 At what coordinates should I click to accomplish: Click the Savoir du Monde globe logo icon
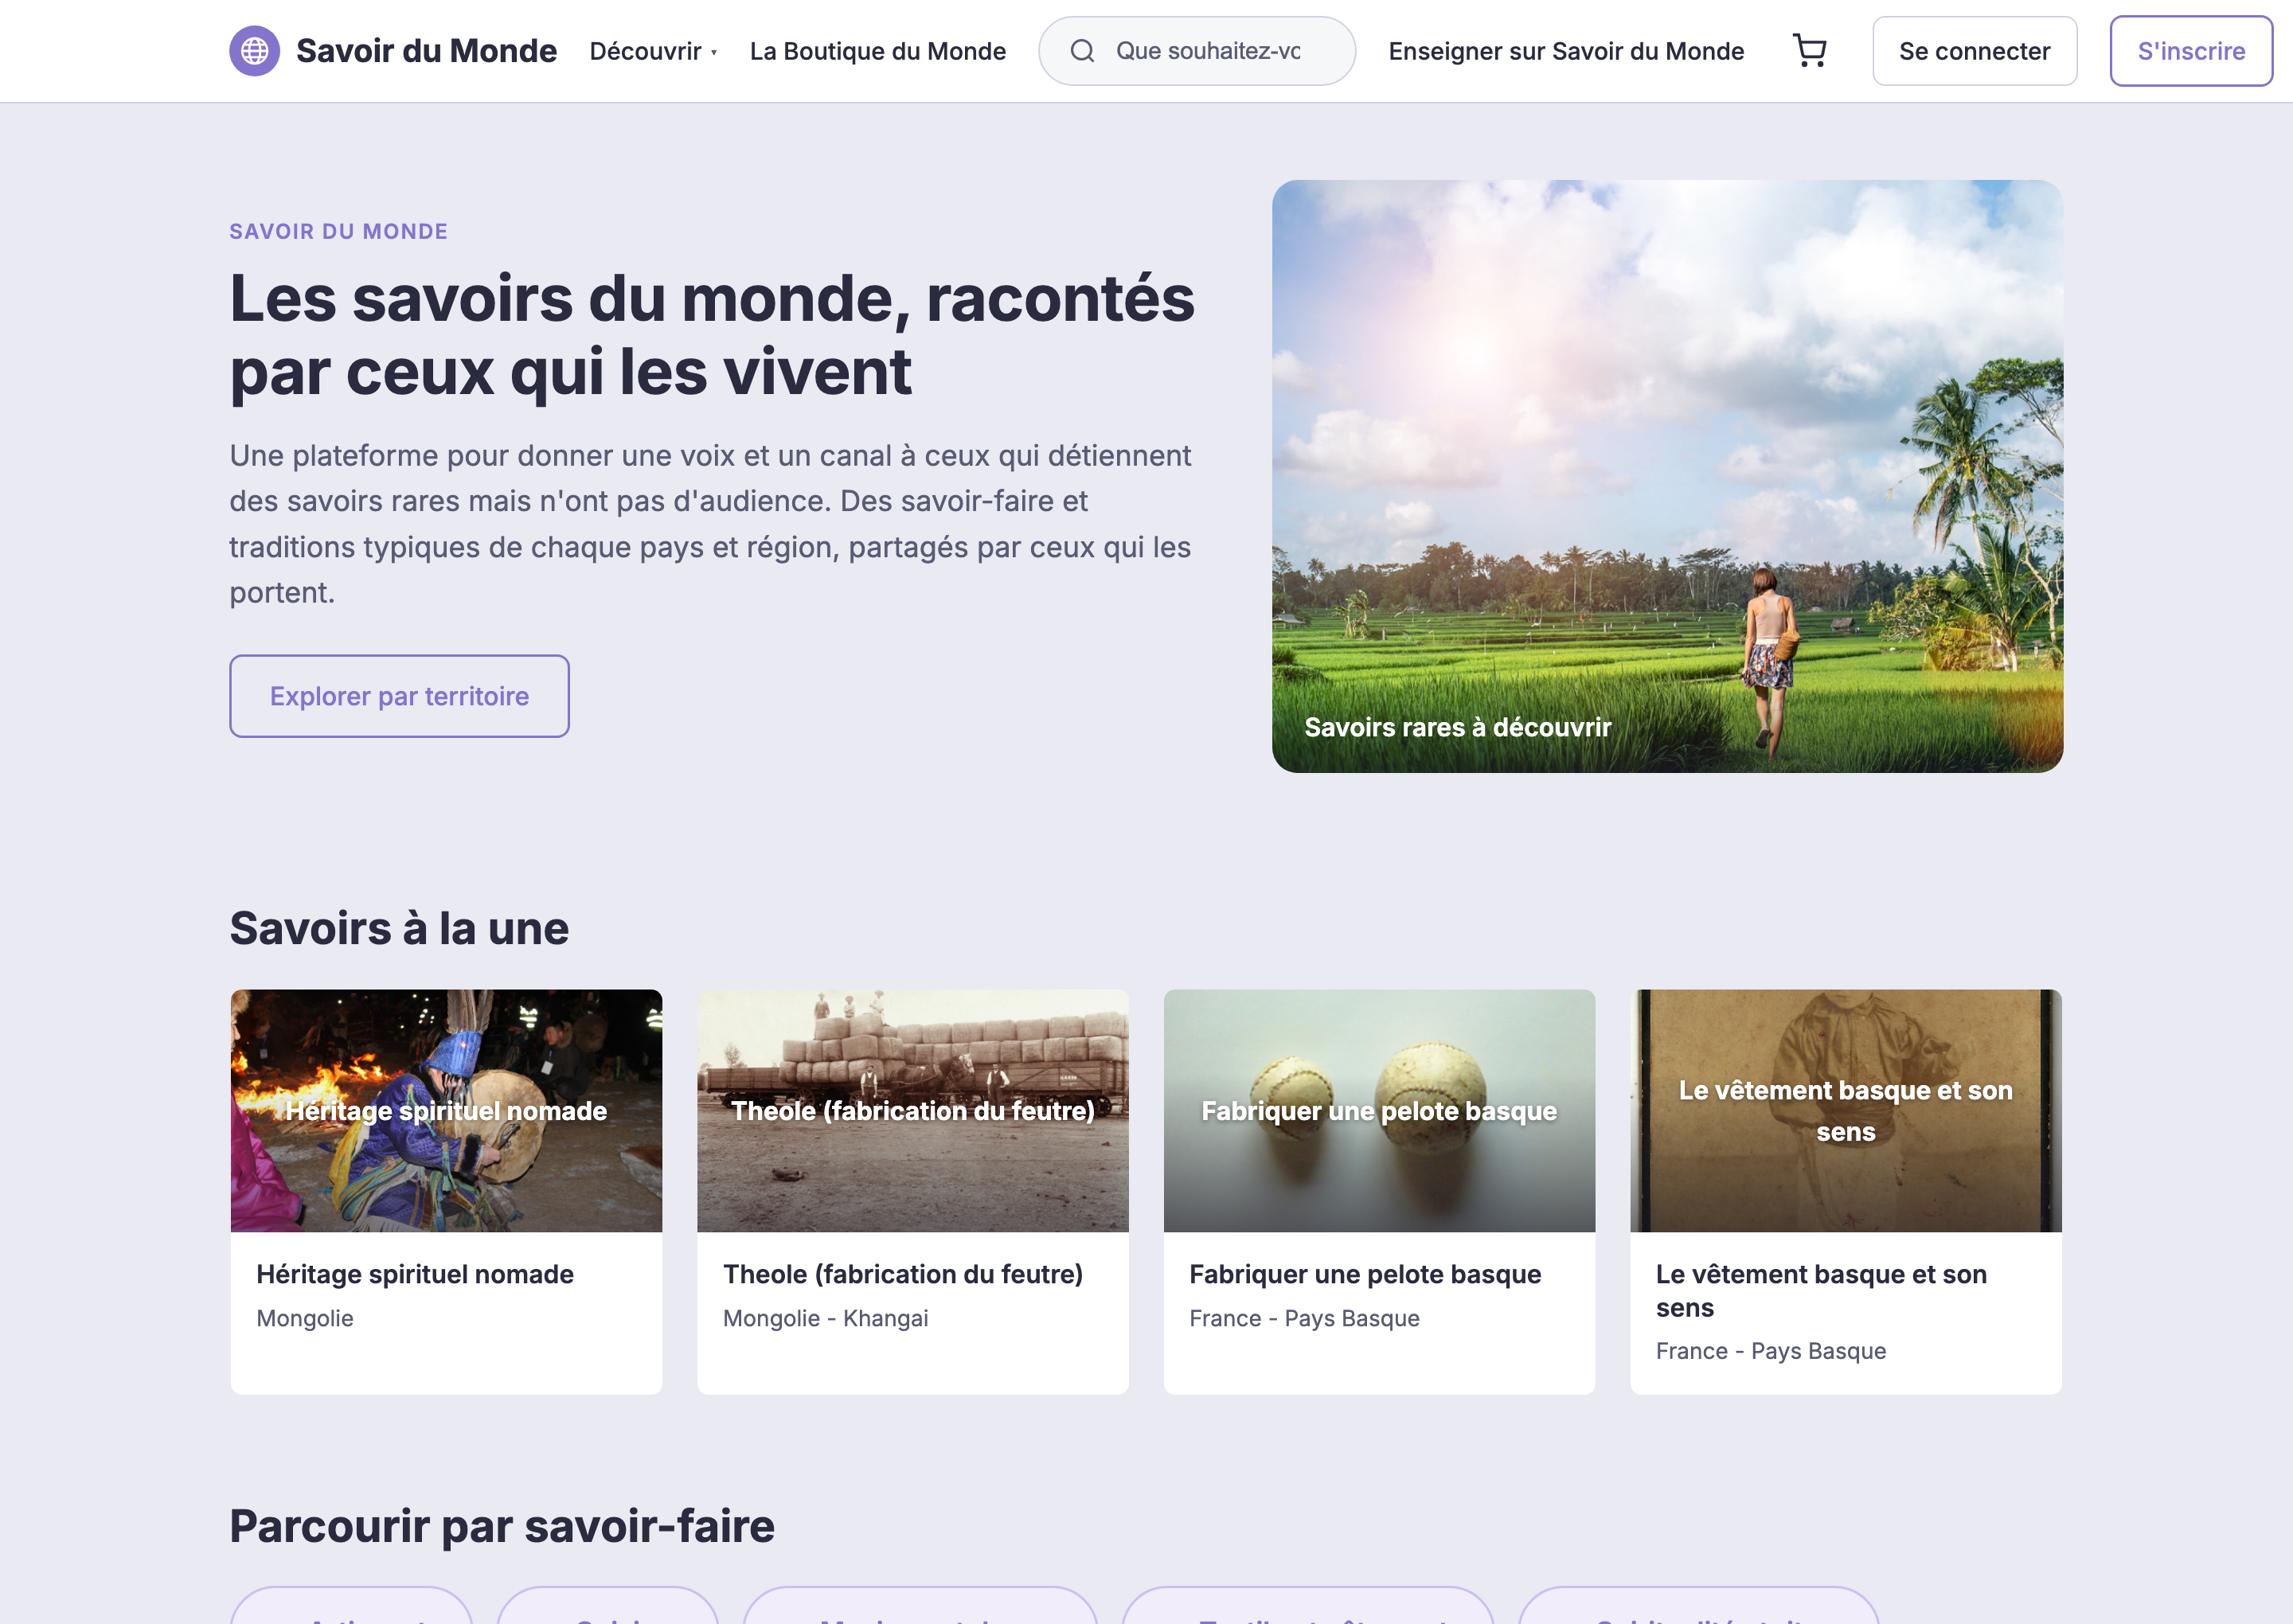click(x=254, y=51)
